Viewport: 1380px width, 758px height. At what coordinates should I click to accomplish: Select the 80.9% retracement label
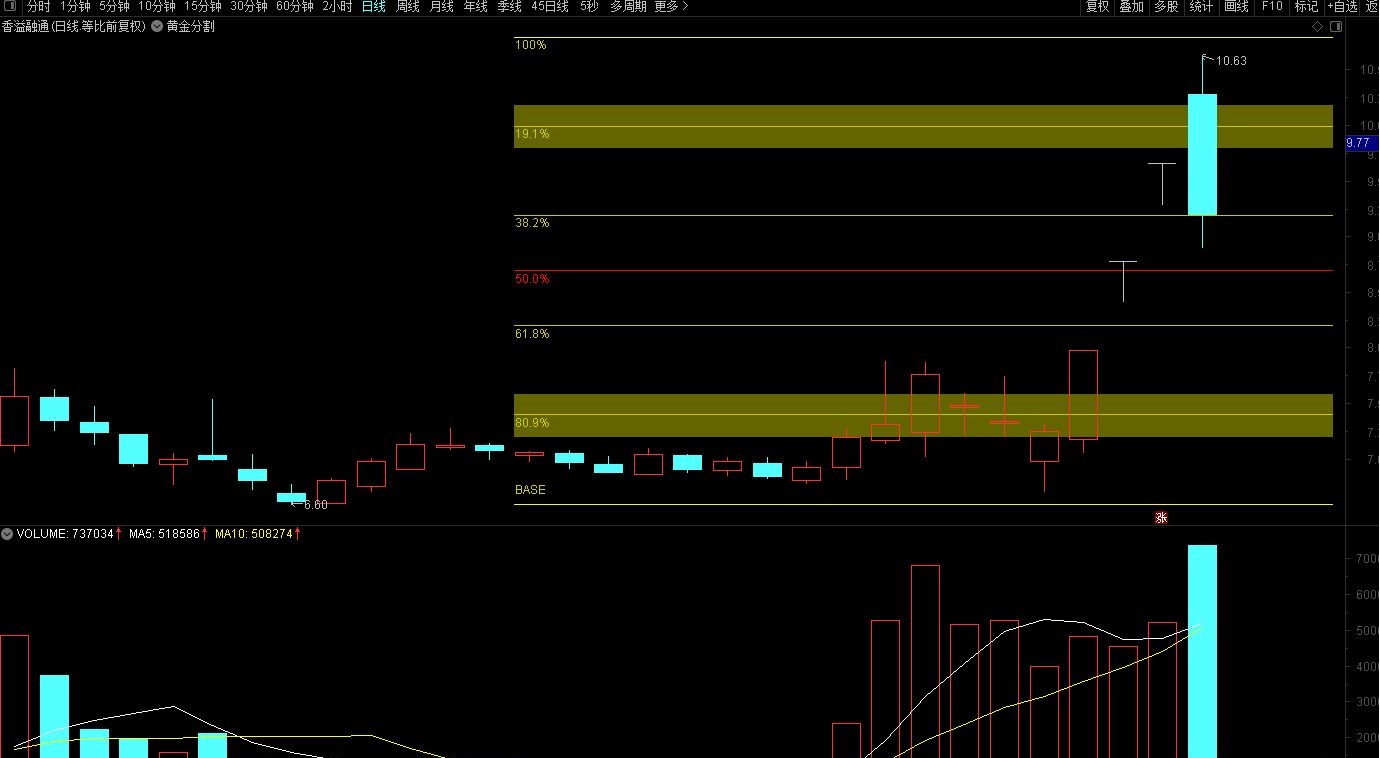click(531, 423)
